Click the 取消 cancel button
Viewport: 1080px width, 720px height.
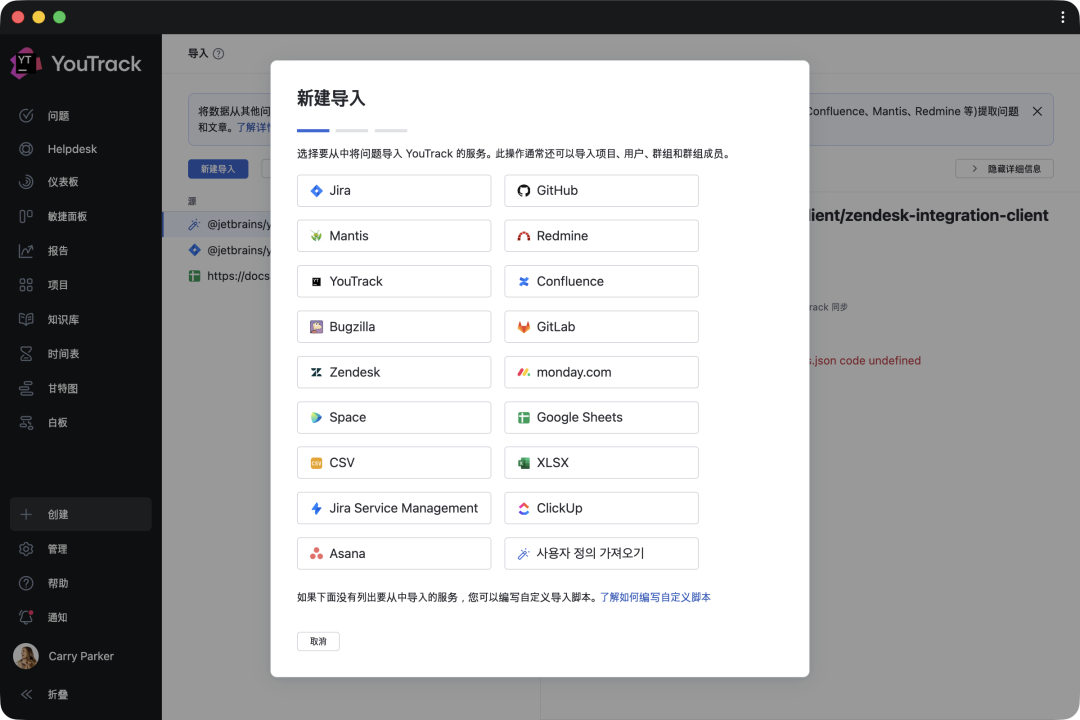tap(318, 641)
